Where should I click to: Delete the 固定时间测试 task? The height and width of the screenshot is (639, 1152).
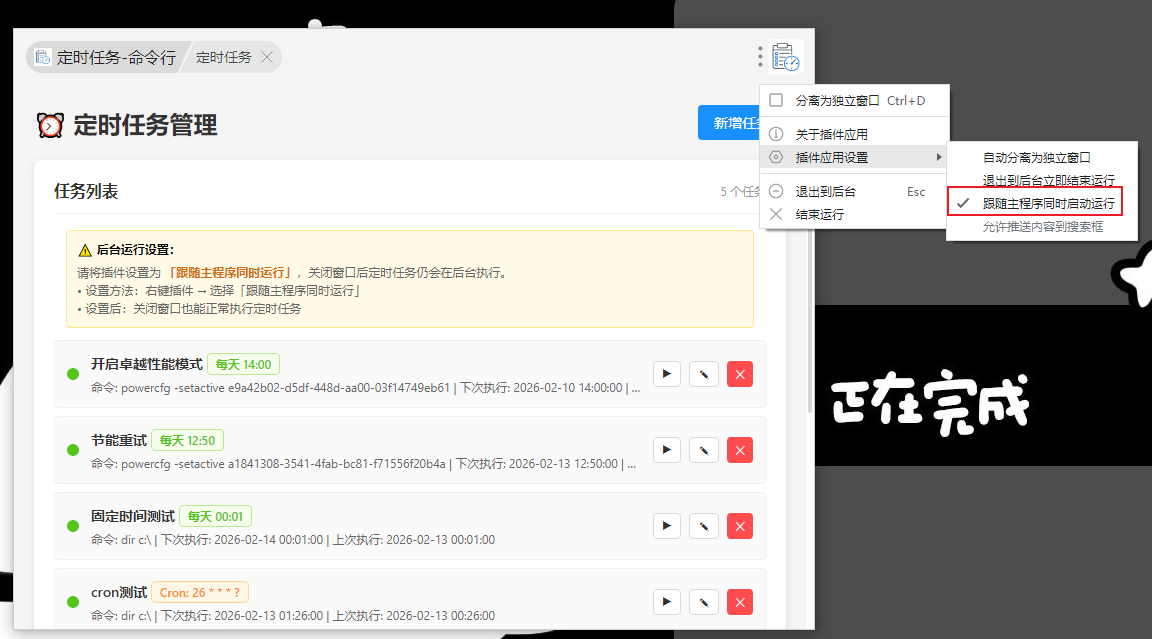740,526
